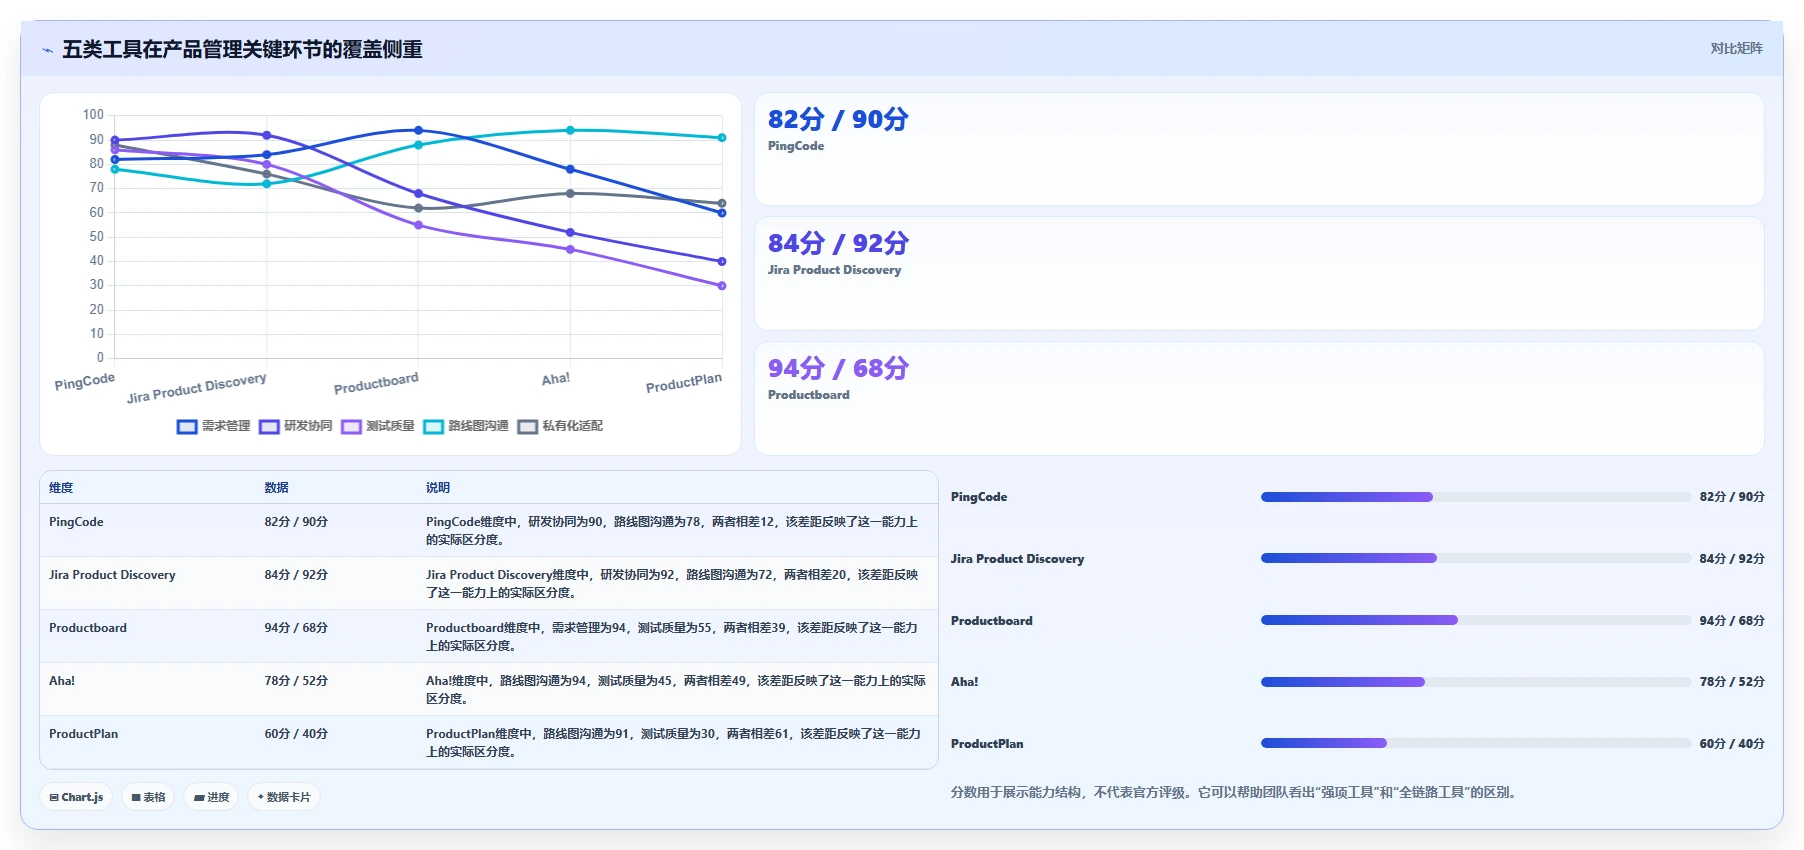This screenshot has width=1804, height=850.
Task: Toggle the 测试质量 legend series
Action: pyautogui.click(x=377, y=426)
